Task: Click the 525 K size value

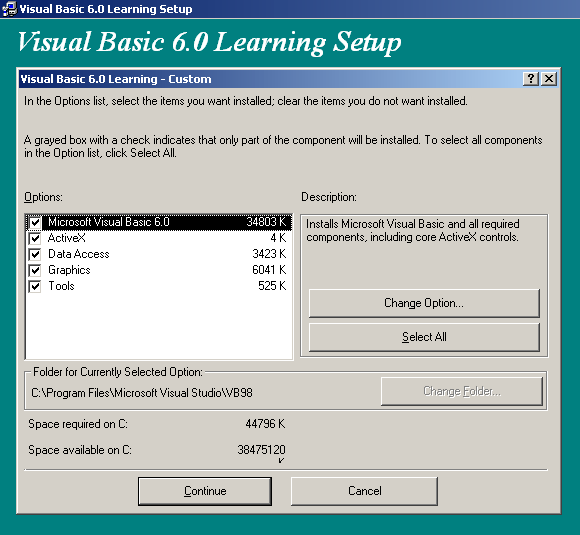Action: (x=272, y=286)
